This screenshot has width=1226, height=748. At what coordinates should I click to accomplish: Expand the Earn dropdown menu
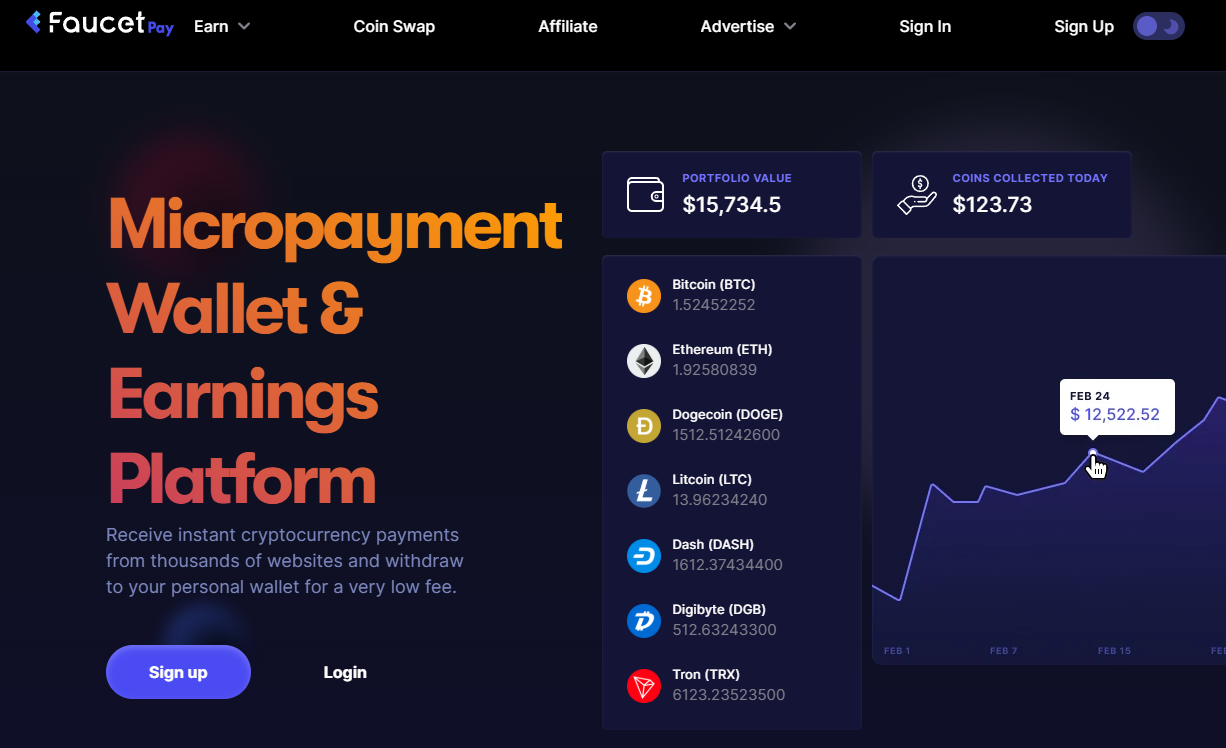click(221, 26)
